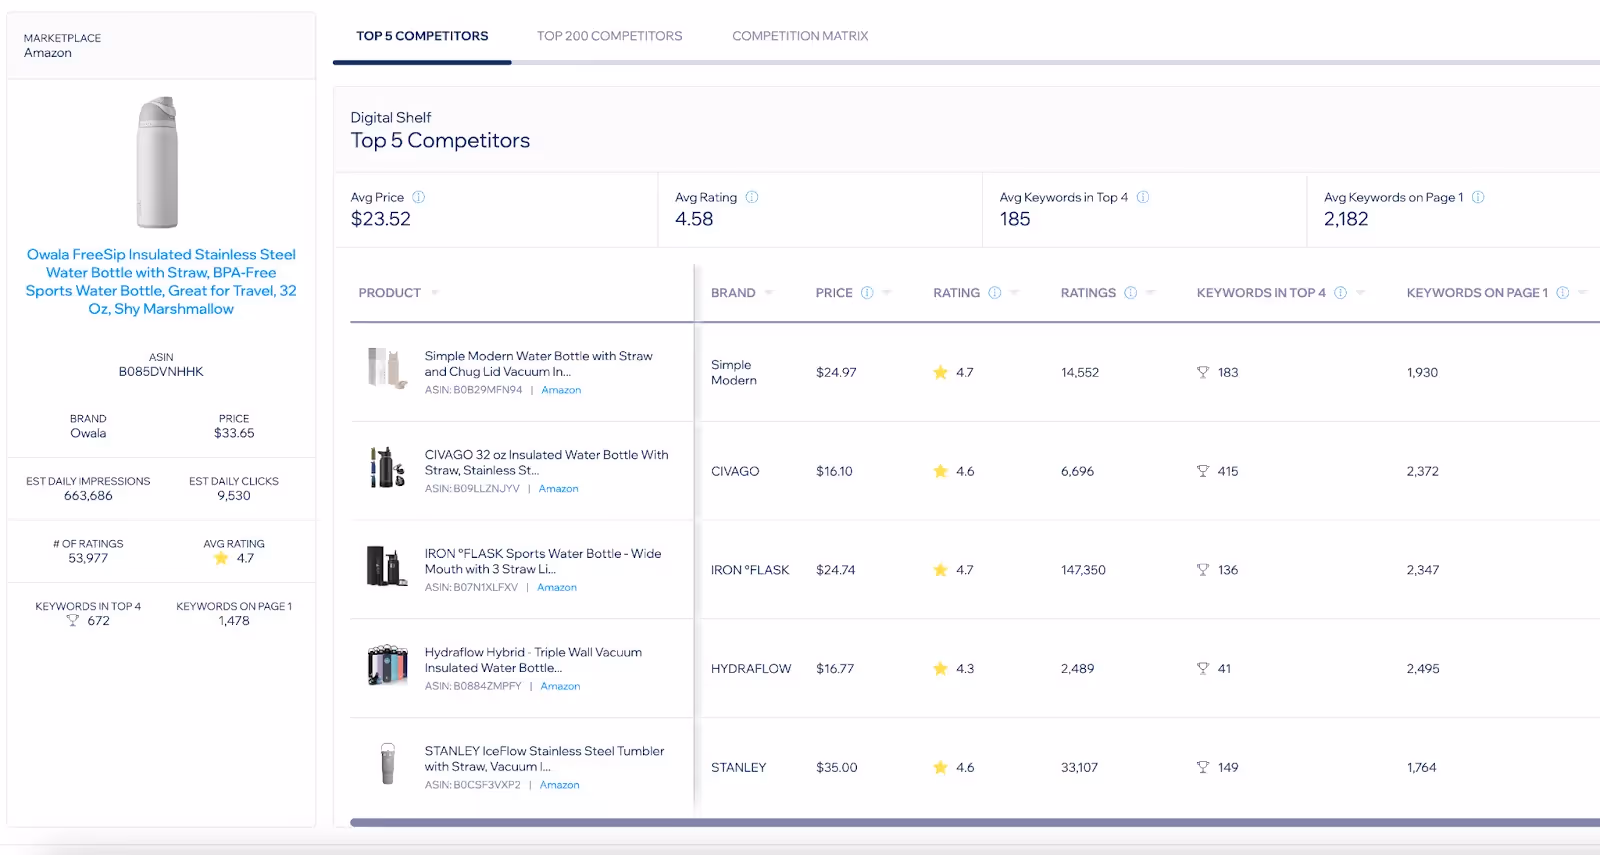
Task: Click the trophy icon beside 136
Action: tap(1203, 570)
